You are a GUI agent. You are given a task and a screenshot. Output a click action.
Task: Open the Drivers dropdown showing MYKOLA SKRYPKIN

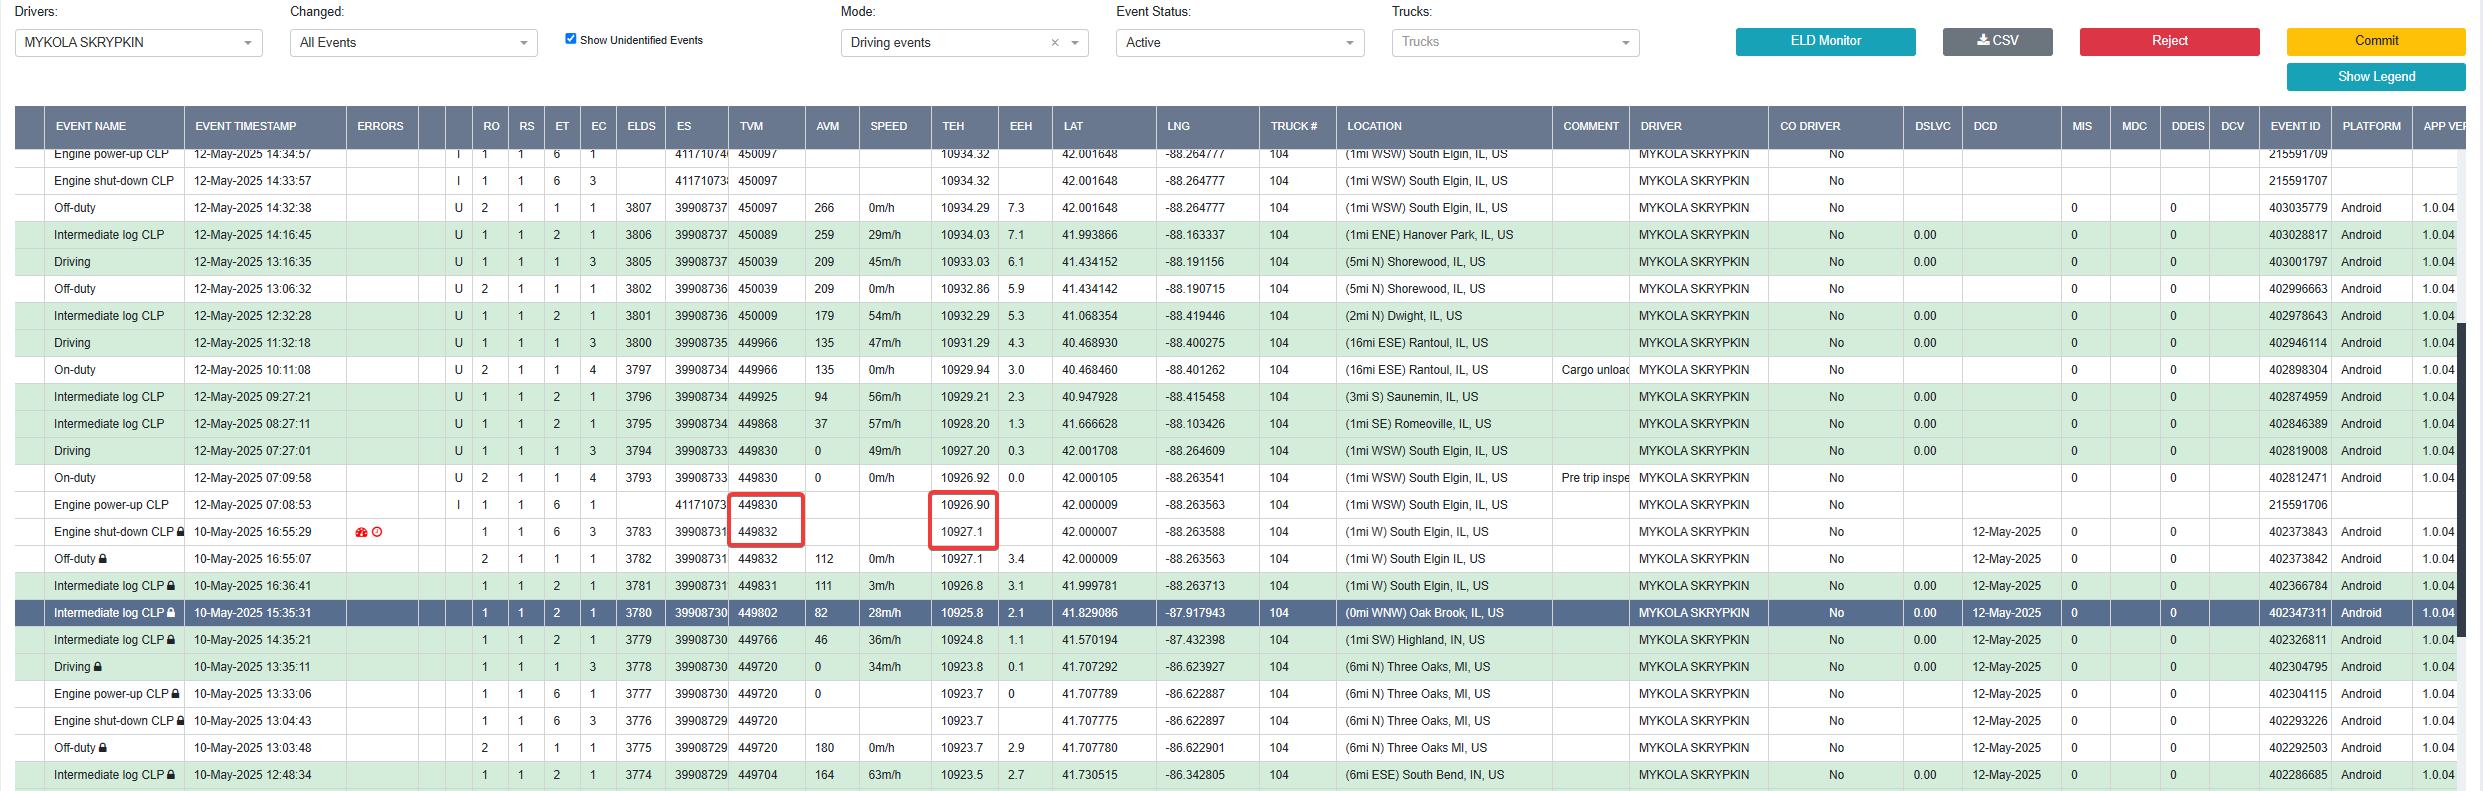pos(139,43)
